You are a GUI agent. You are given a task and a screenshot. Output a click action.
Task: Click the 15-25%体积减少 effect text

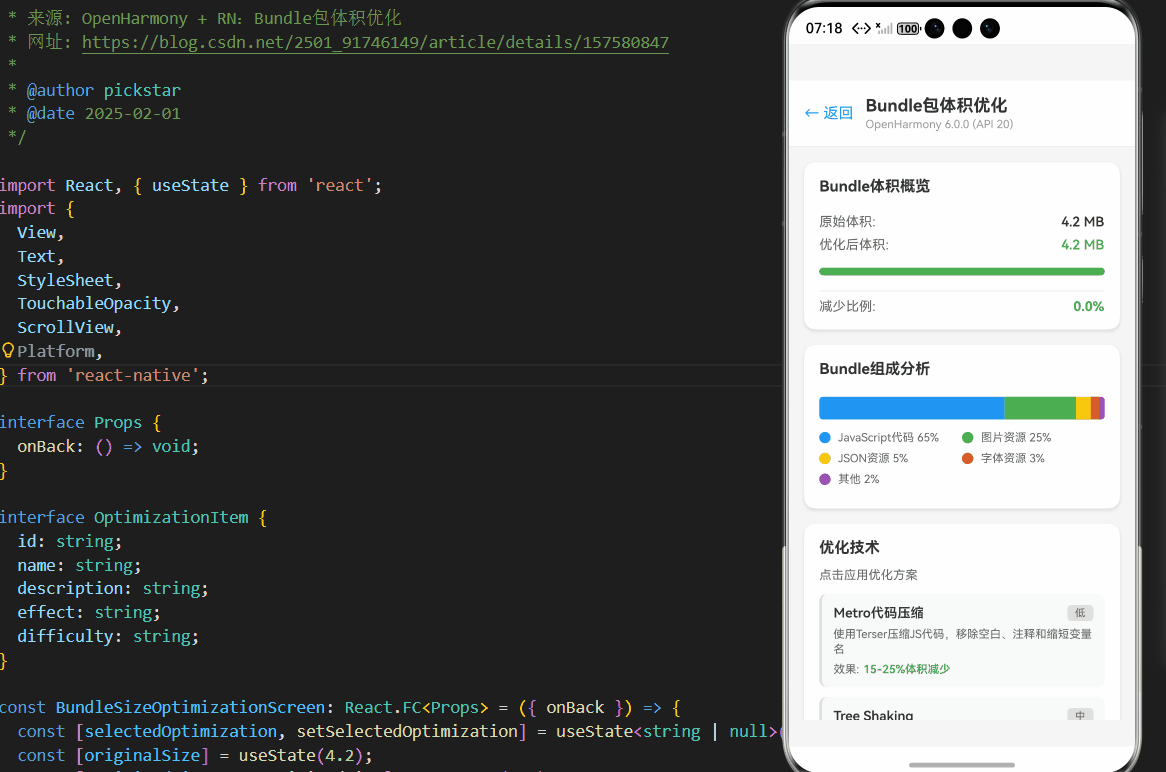click(906, 669)
